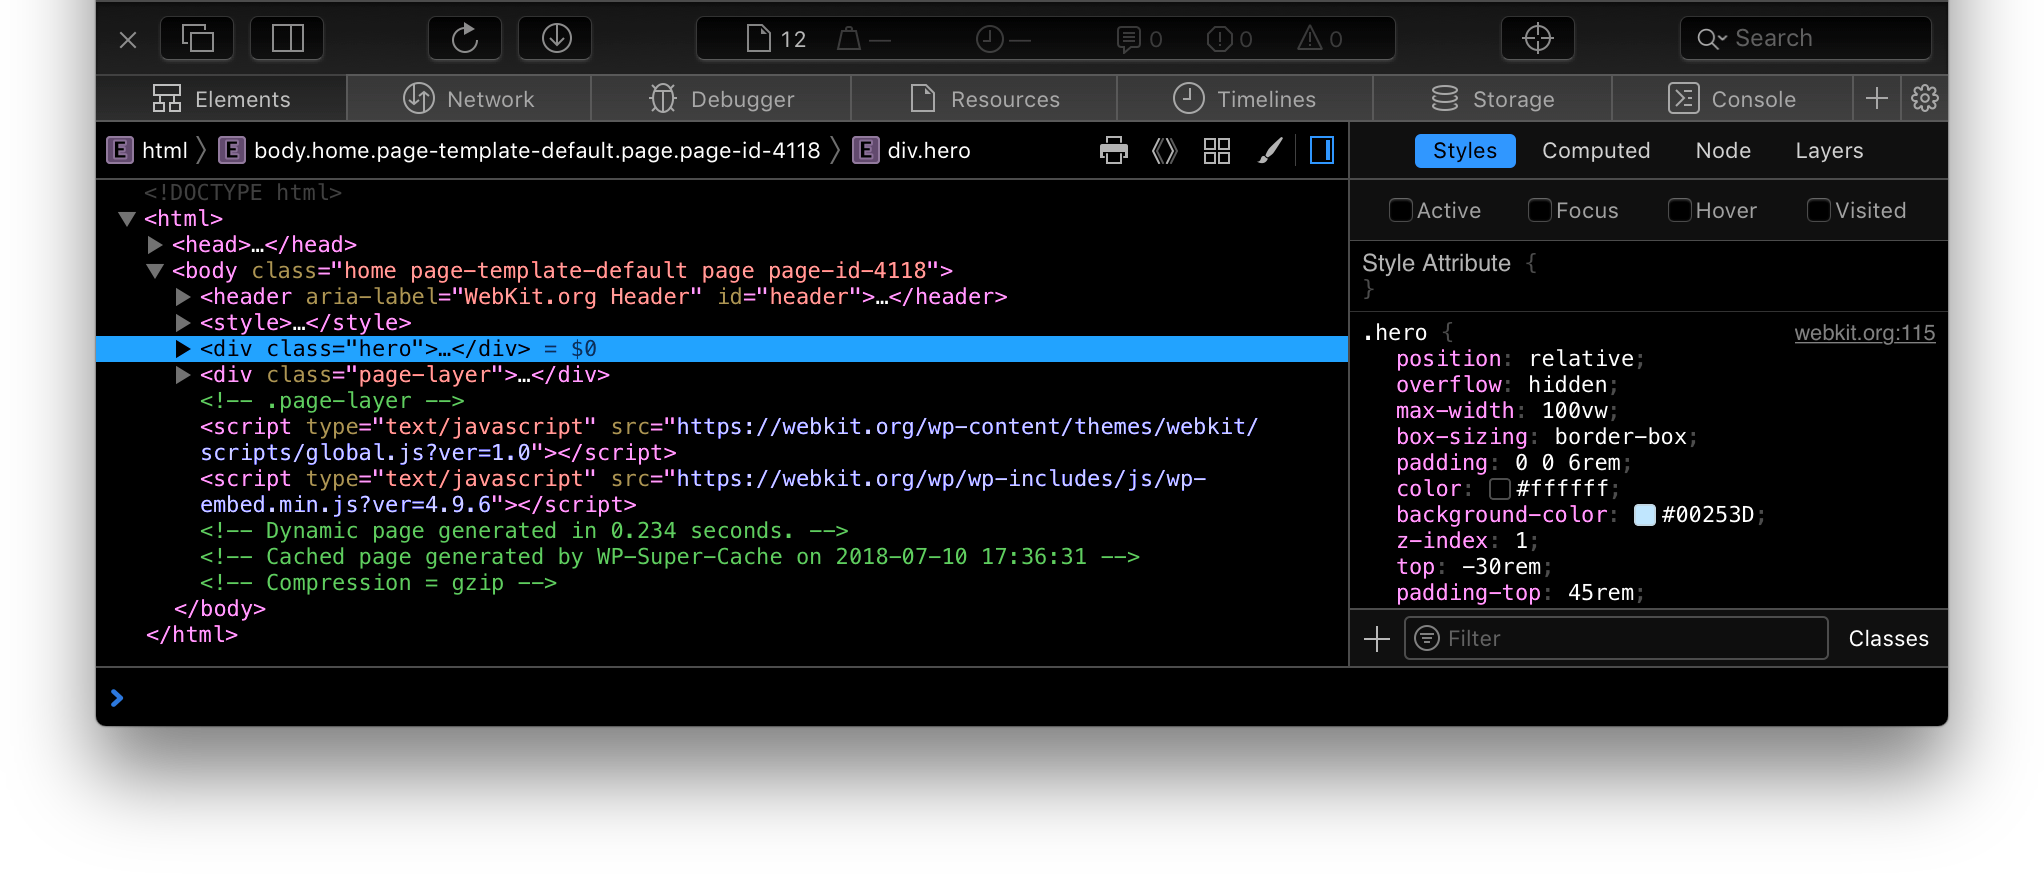This screenshot has width=2044, height=874.
Task: Activate the element selection crosshair icon
Action: click(x=1538, y=39)
